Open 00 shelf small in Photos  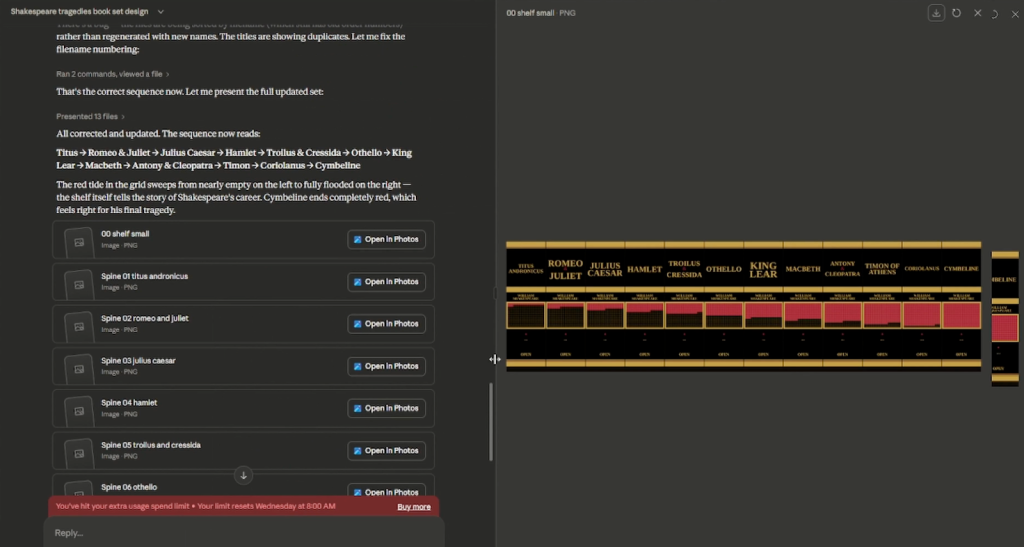(x=386, y=240)
